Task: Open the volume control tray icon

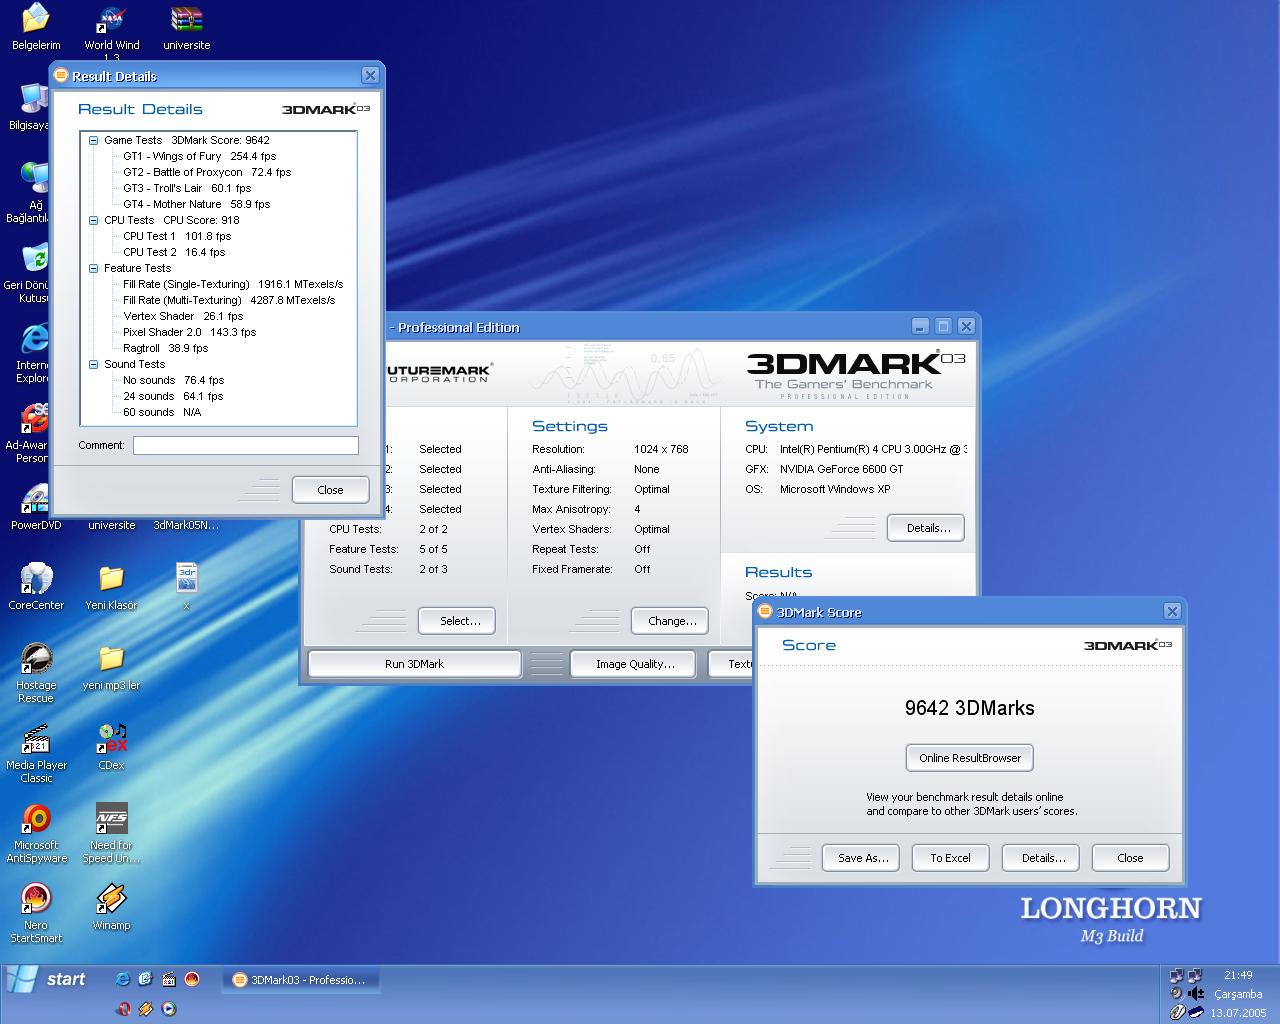Action: pyautogui.click(x=1196, y=994)
